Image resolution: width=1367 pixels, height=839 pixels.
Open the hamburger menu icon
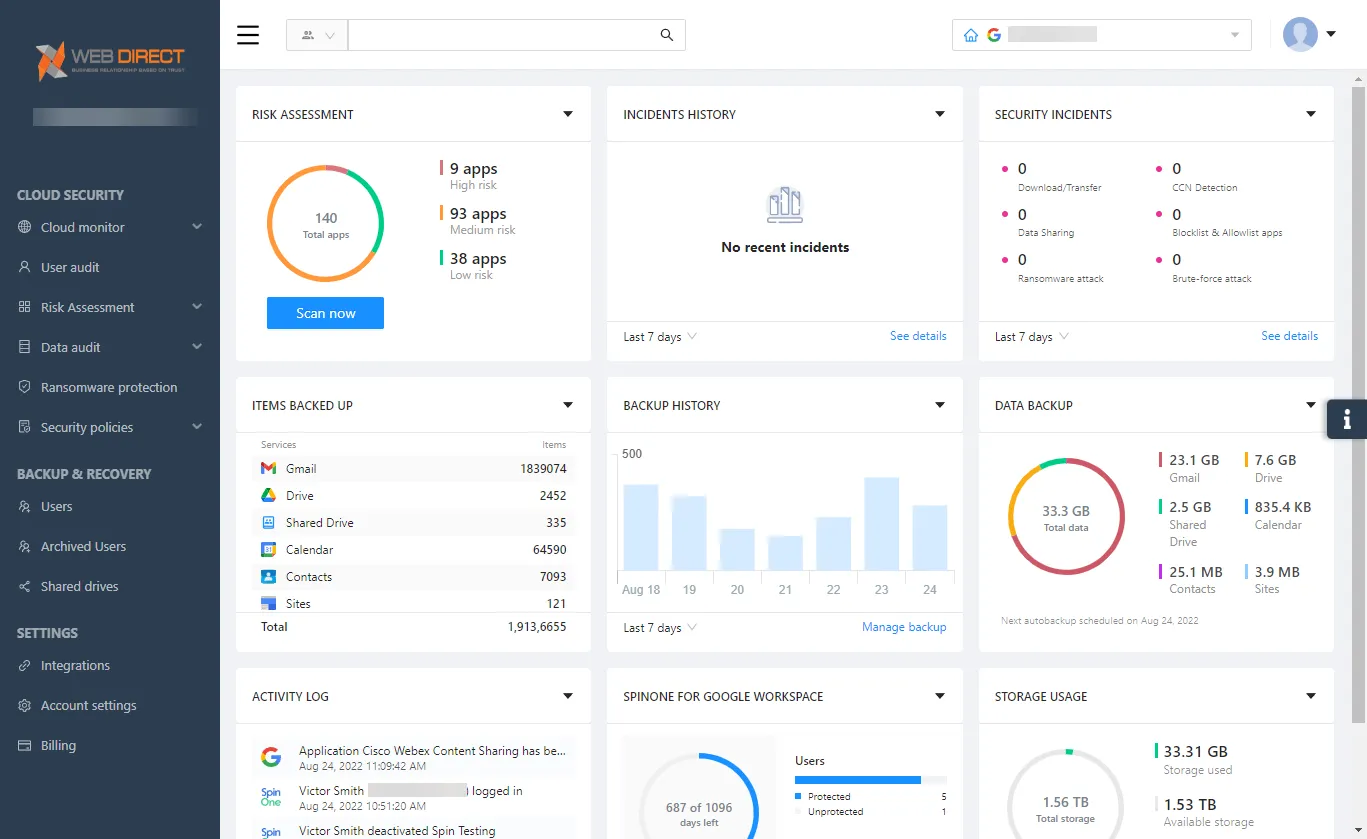pyautogui.click(x=248, y=35)
